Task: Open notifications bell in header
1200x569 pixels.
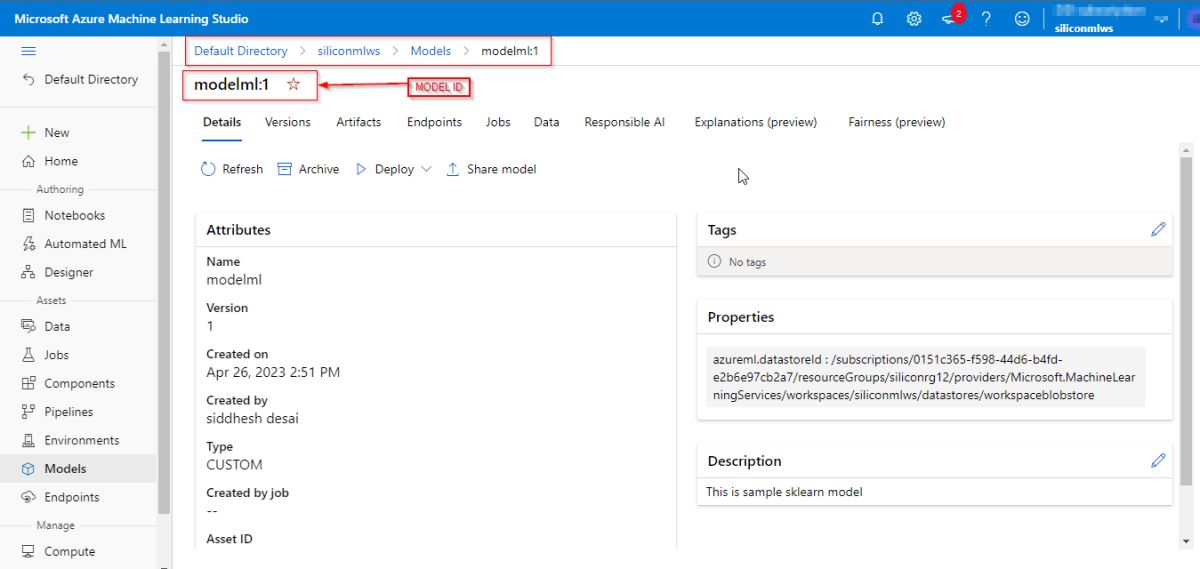Action: tap(878, 18)
